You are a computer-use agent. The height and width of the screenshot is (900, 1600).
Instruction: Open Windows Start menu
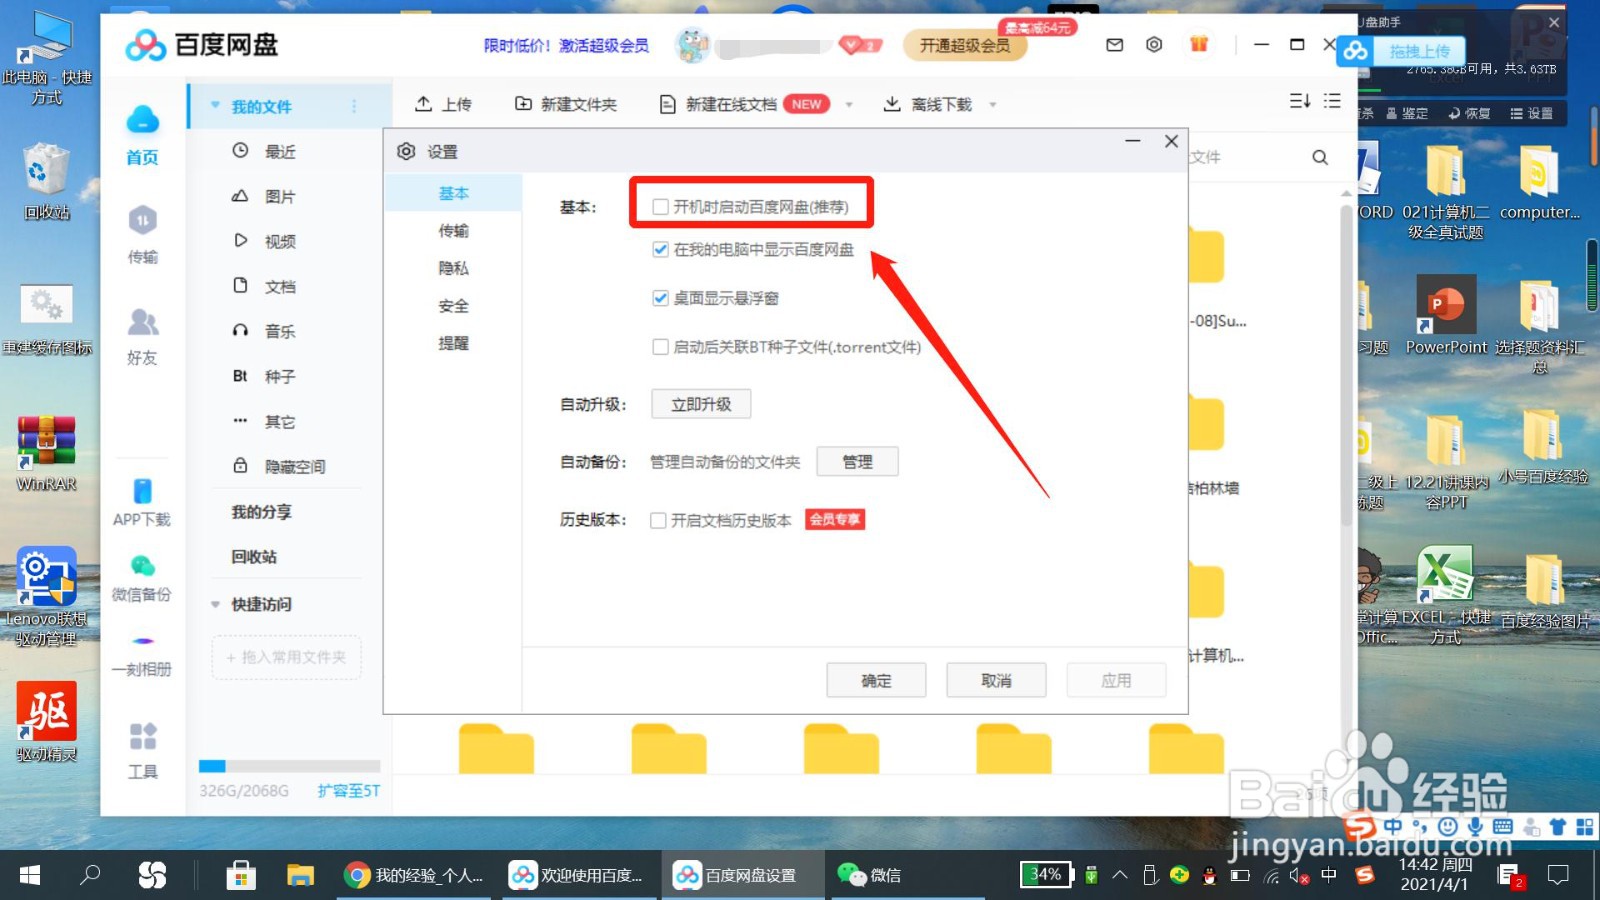[x=30, y=875]
